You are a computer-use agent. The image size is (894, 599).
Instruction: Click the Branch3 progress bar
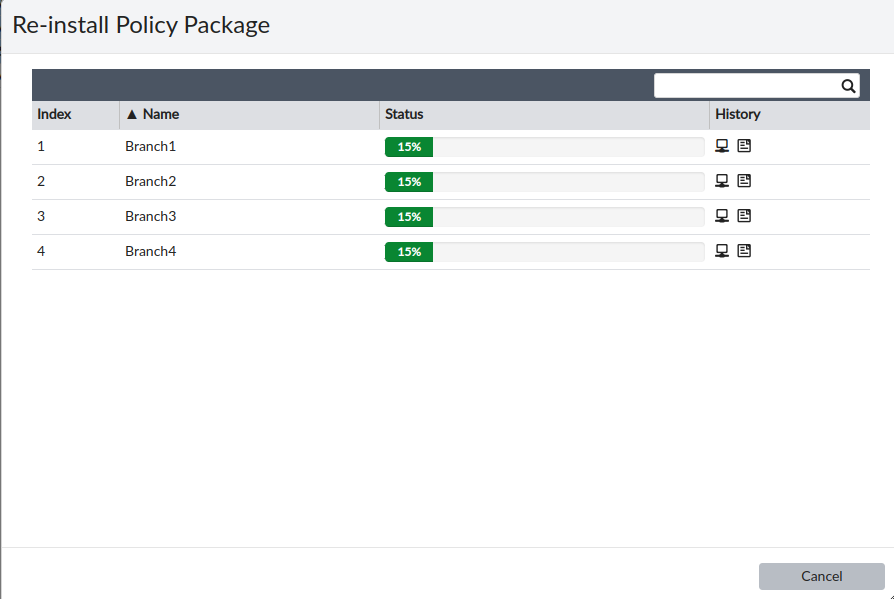tap(545, 217)
